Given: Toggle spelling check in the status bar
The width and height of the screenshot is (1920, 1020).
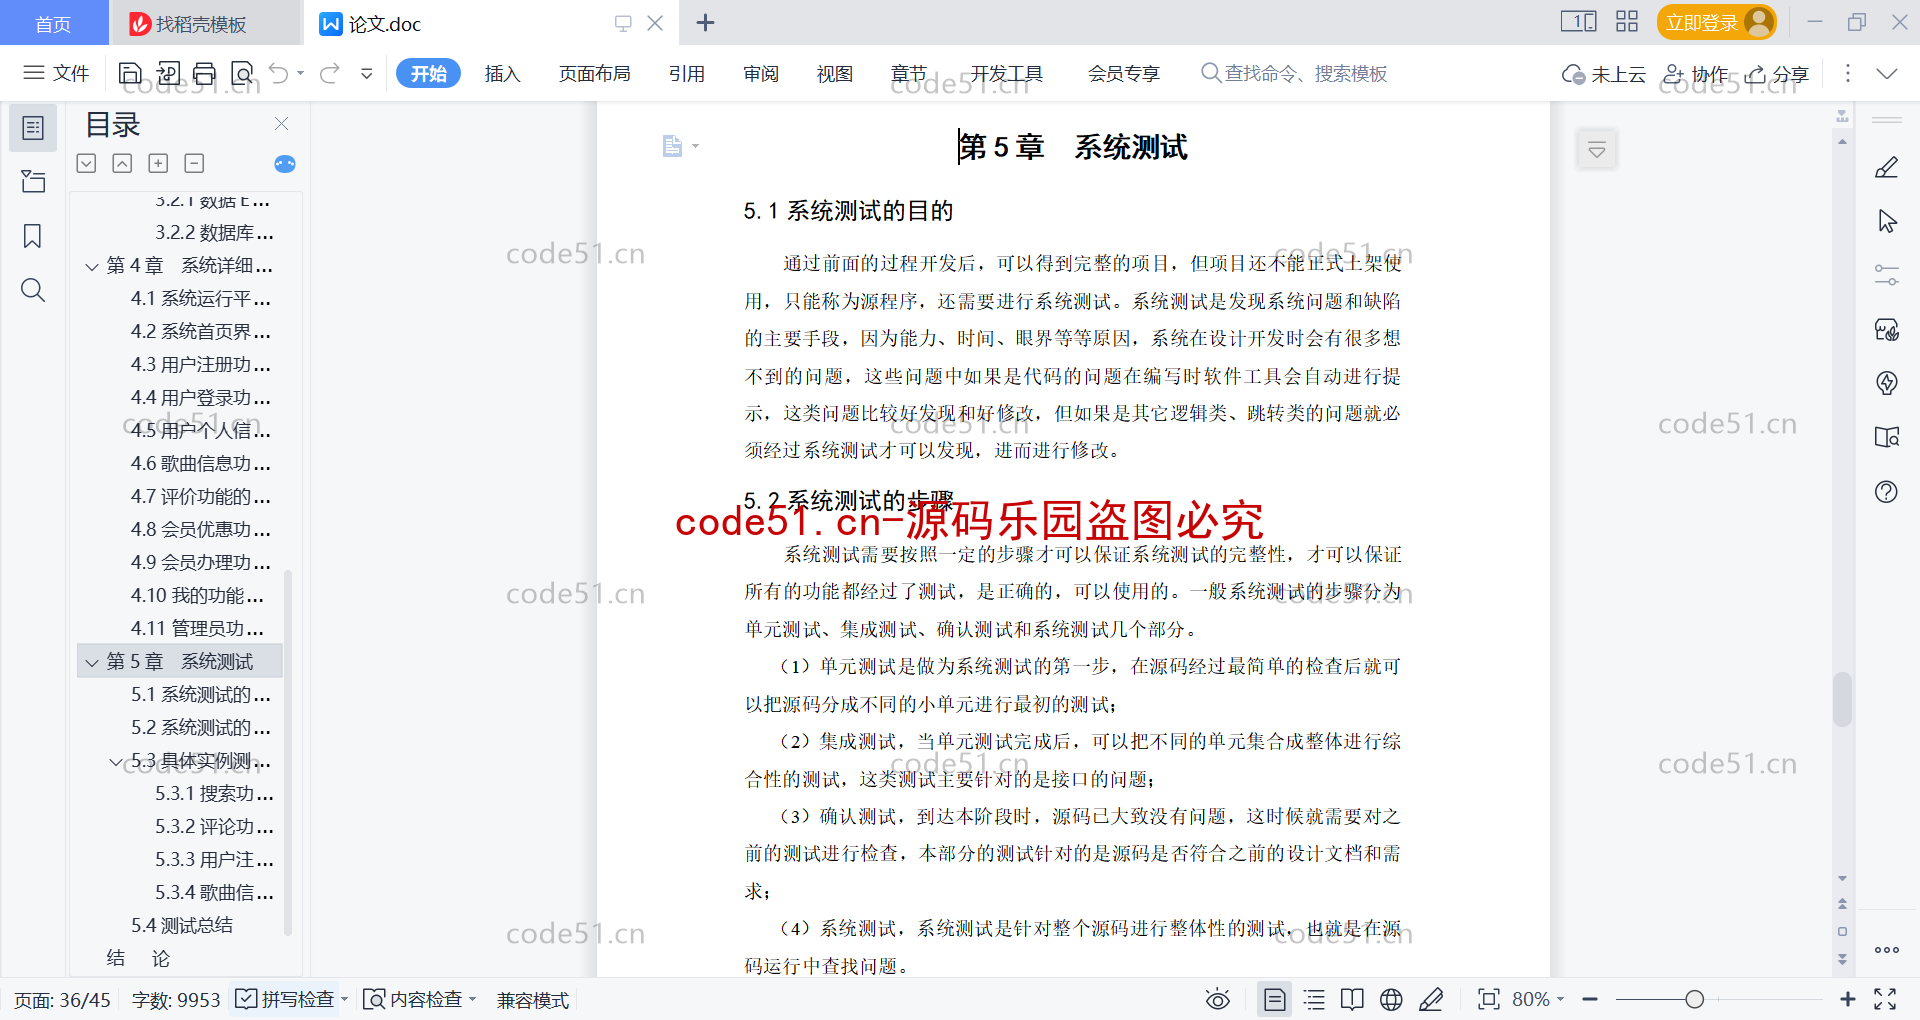Looking at the screenshot, I should tap(285, 999).
